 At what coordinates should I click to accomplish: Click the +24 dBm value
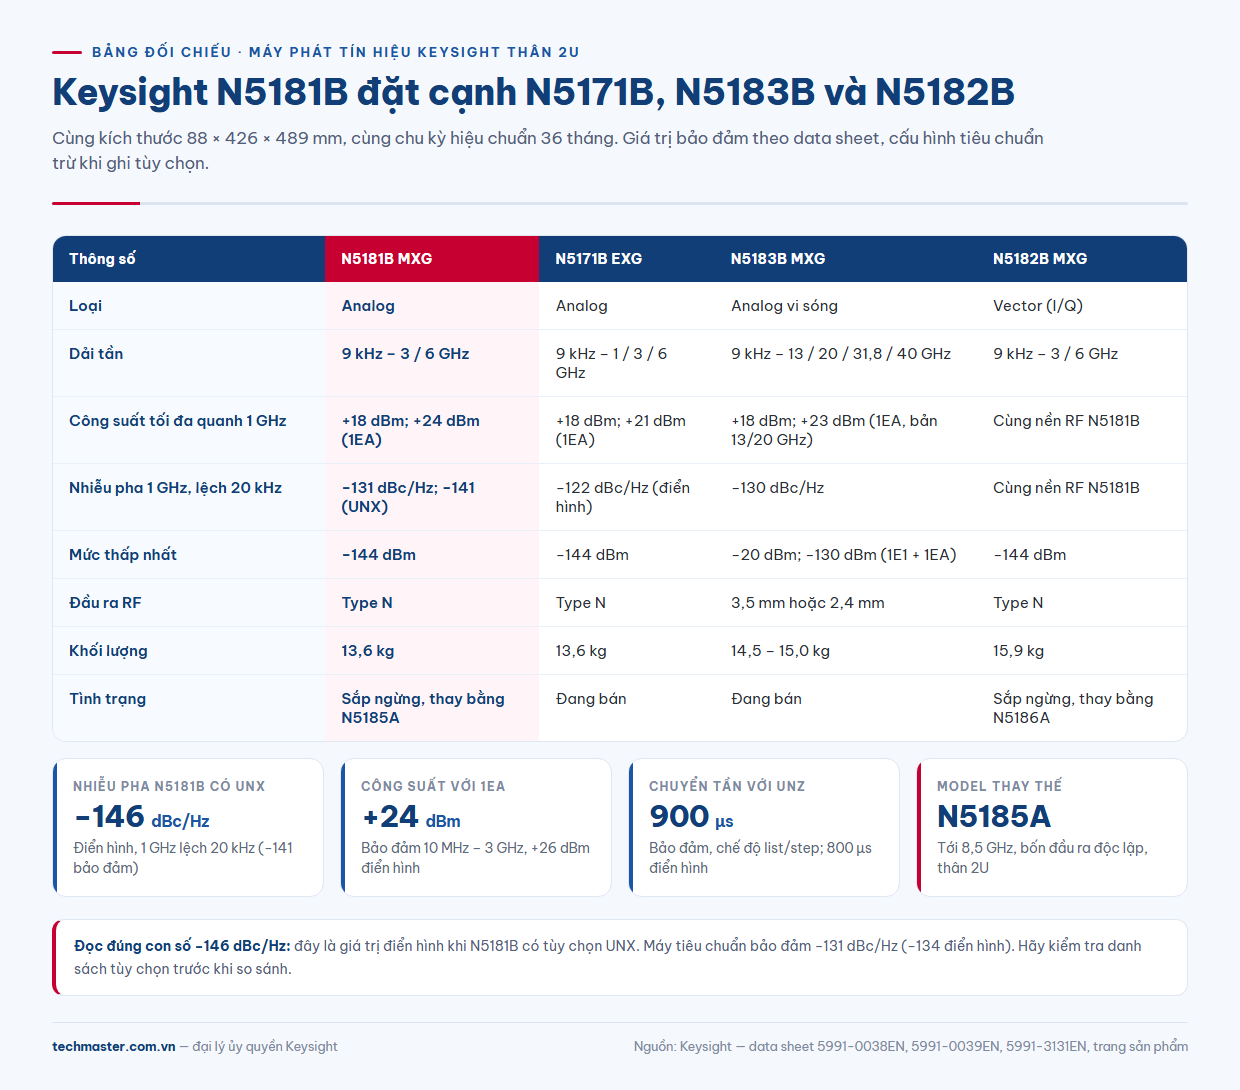coord(411,817)
